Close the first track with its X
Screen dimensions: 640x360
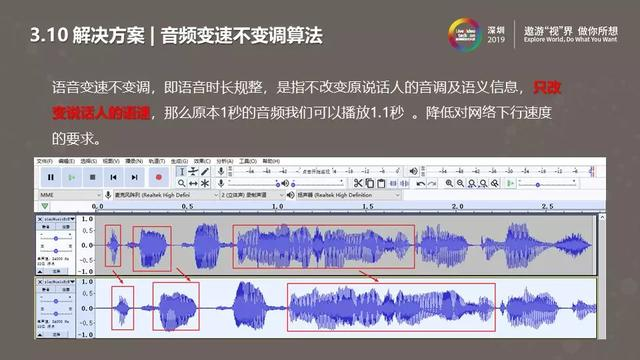40,219
